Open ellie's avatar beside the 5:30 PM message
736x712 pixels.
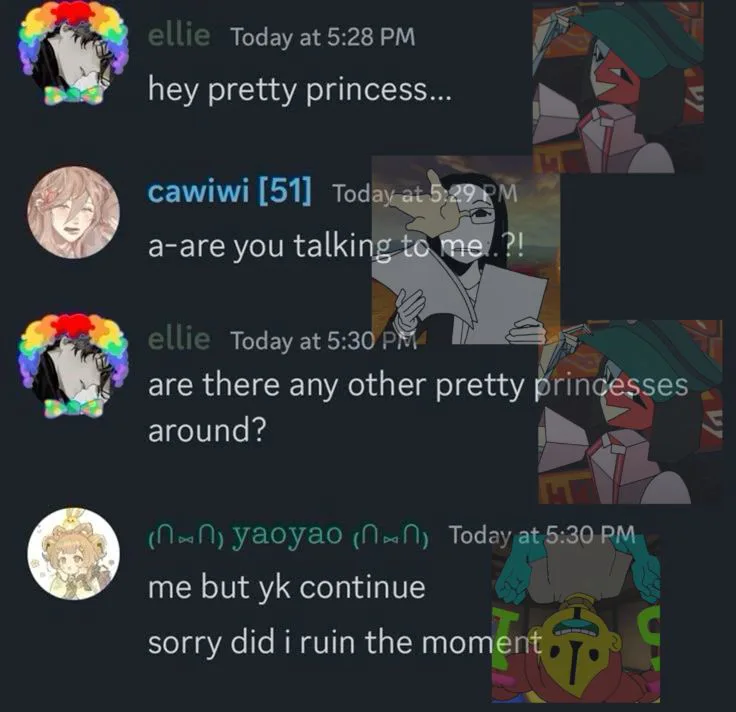[x=74, y=364]
